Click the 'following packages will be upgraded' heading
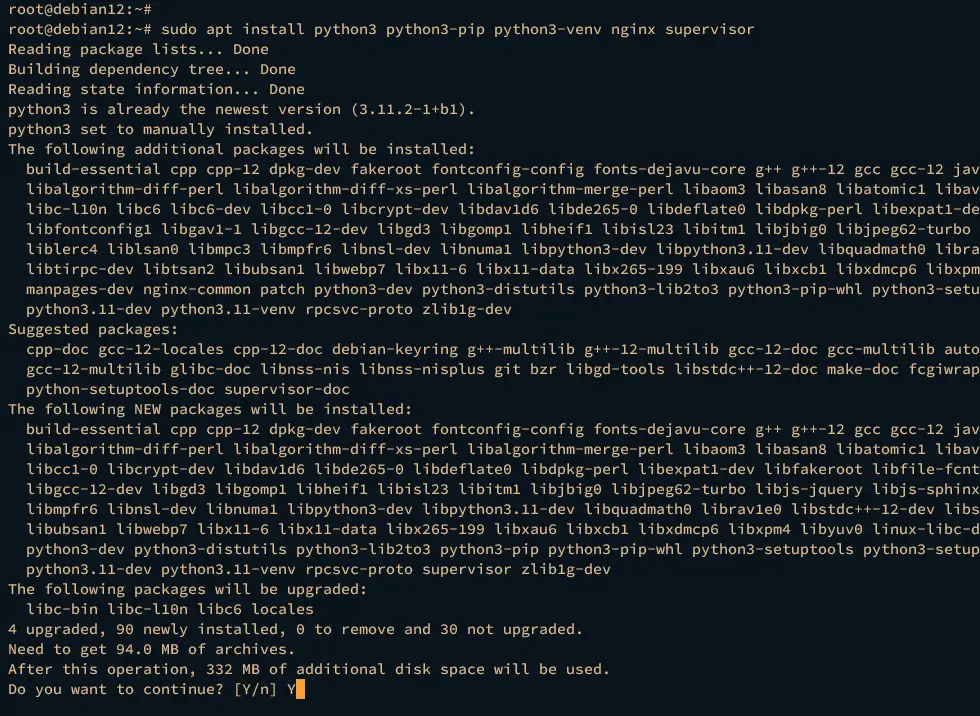 point(192,589)
